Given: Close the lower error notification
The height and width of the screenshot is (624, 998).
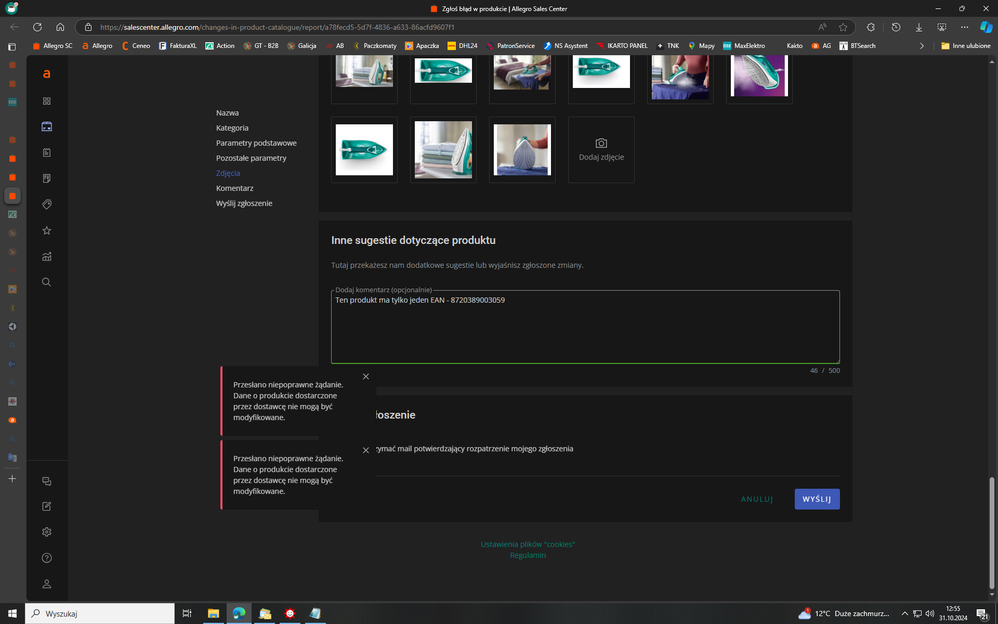Looking at the screenshot, I should (366, 450).
